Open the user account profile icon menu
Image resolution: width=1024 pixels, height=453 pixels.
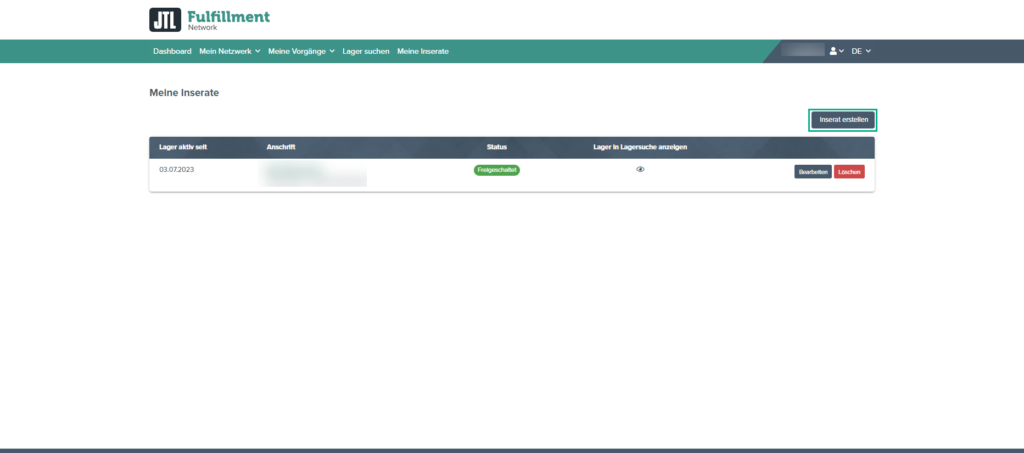pyautogui.click(x=837, y=51)
